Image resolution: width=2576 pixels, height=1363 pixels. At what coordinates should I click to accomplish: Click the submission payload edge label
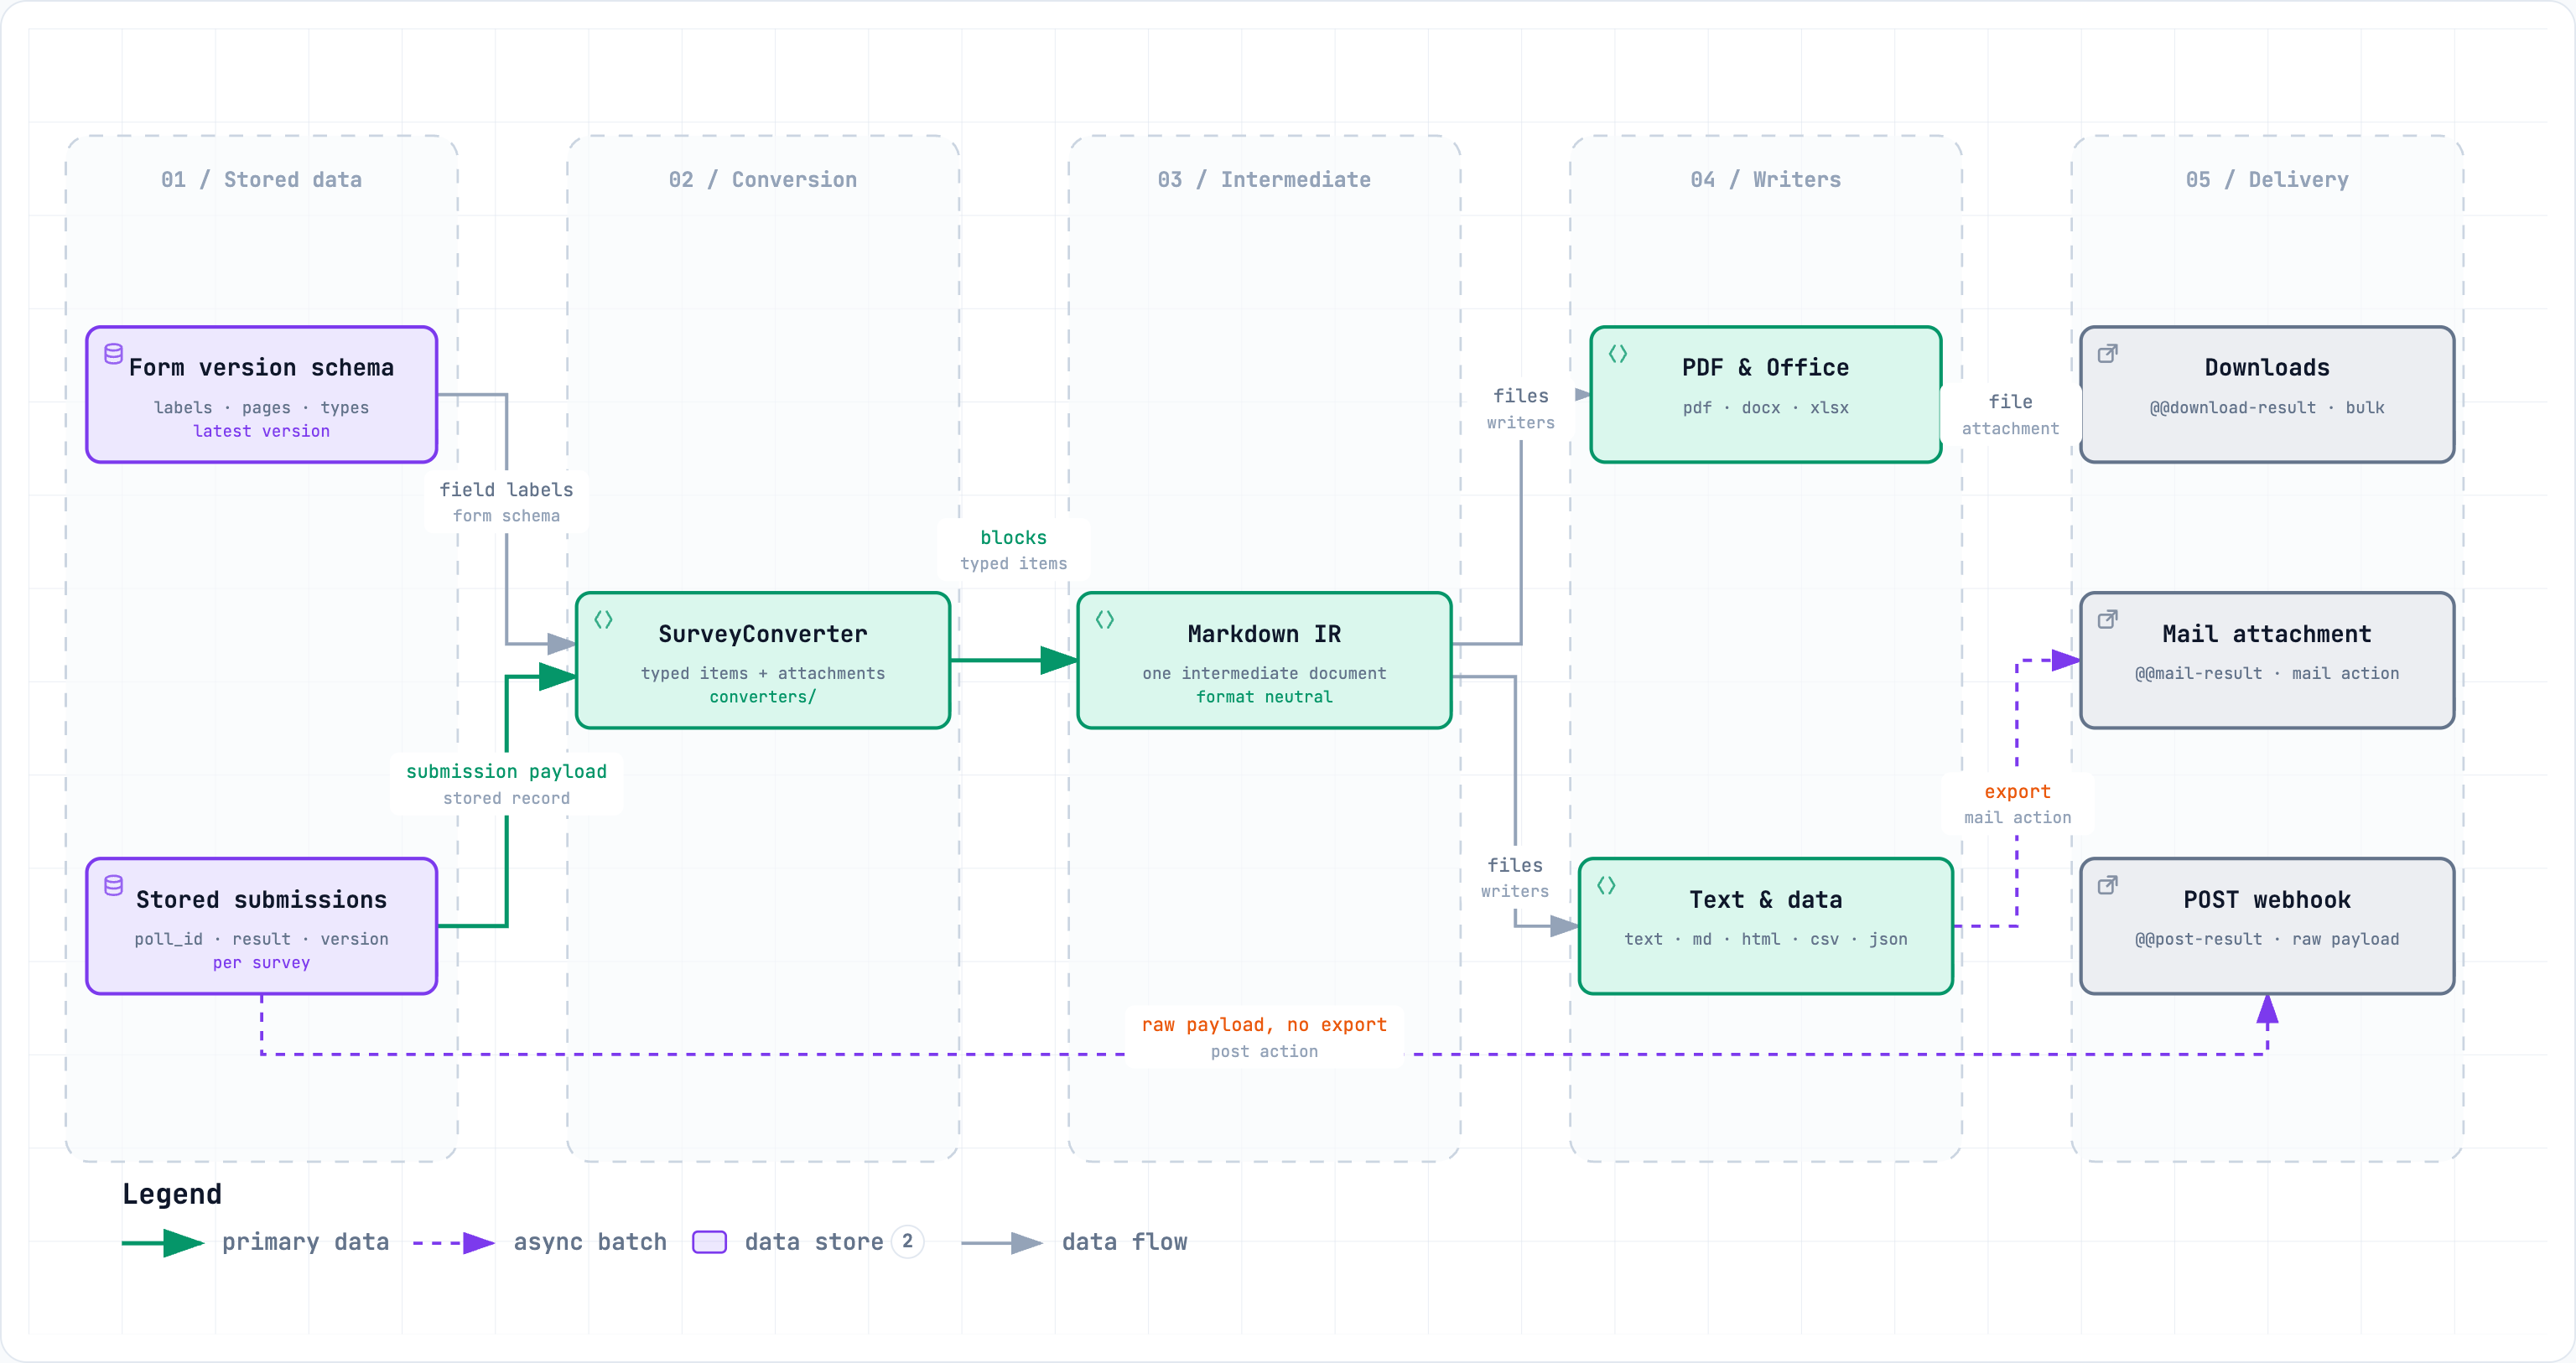(x=506, y=772)
